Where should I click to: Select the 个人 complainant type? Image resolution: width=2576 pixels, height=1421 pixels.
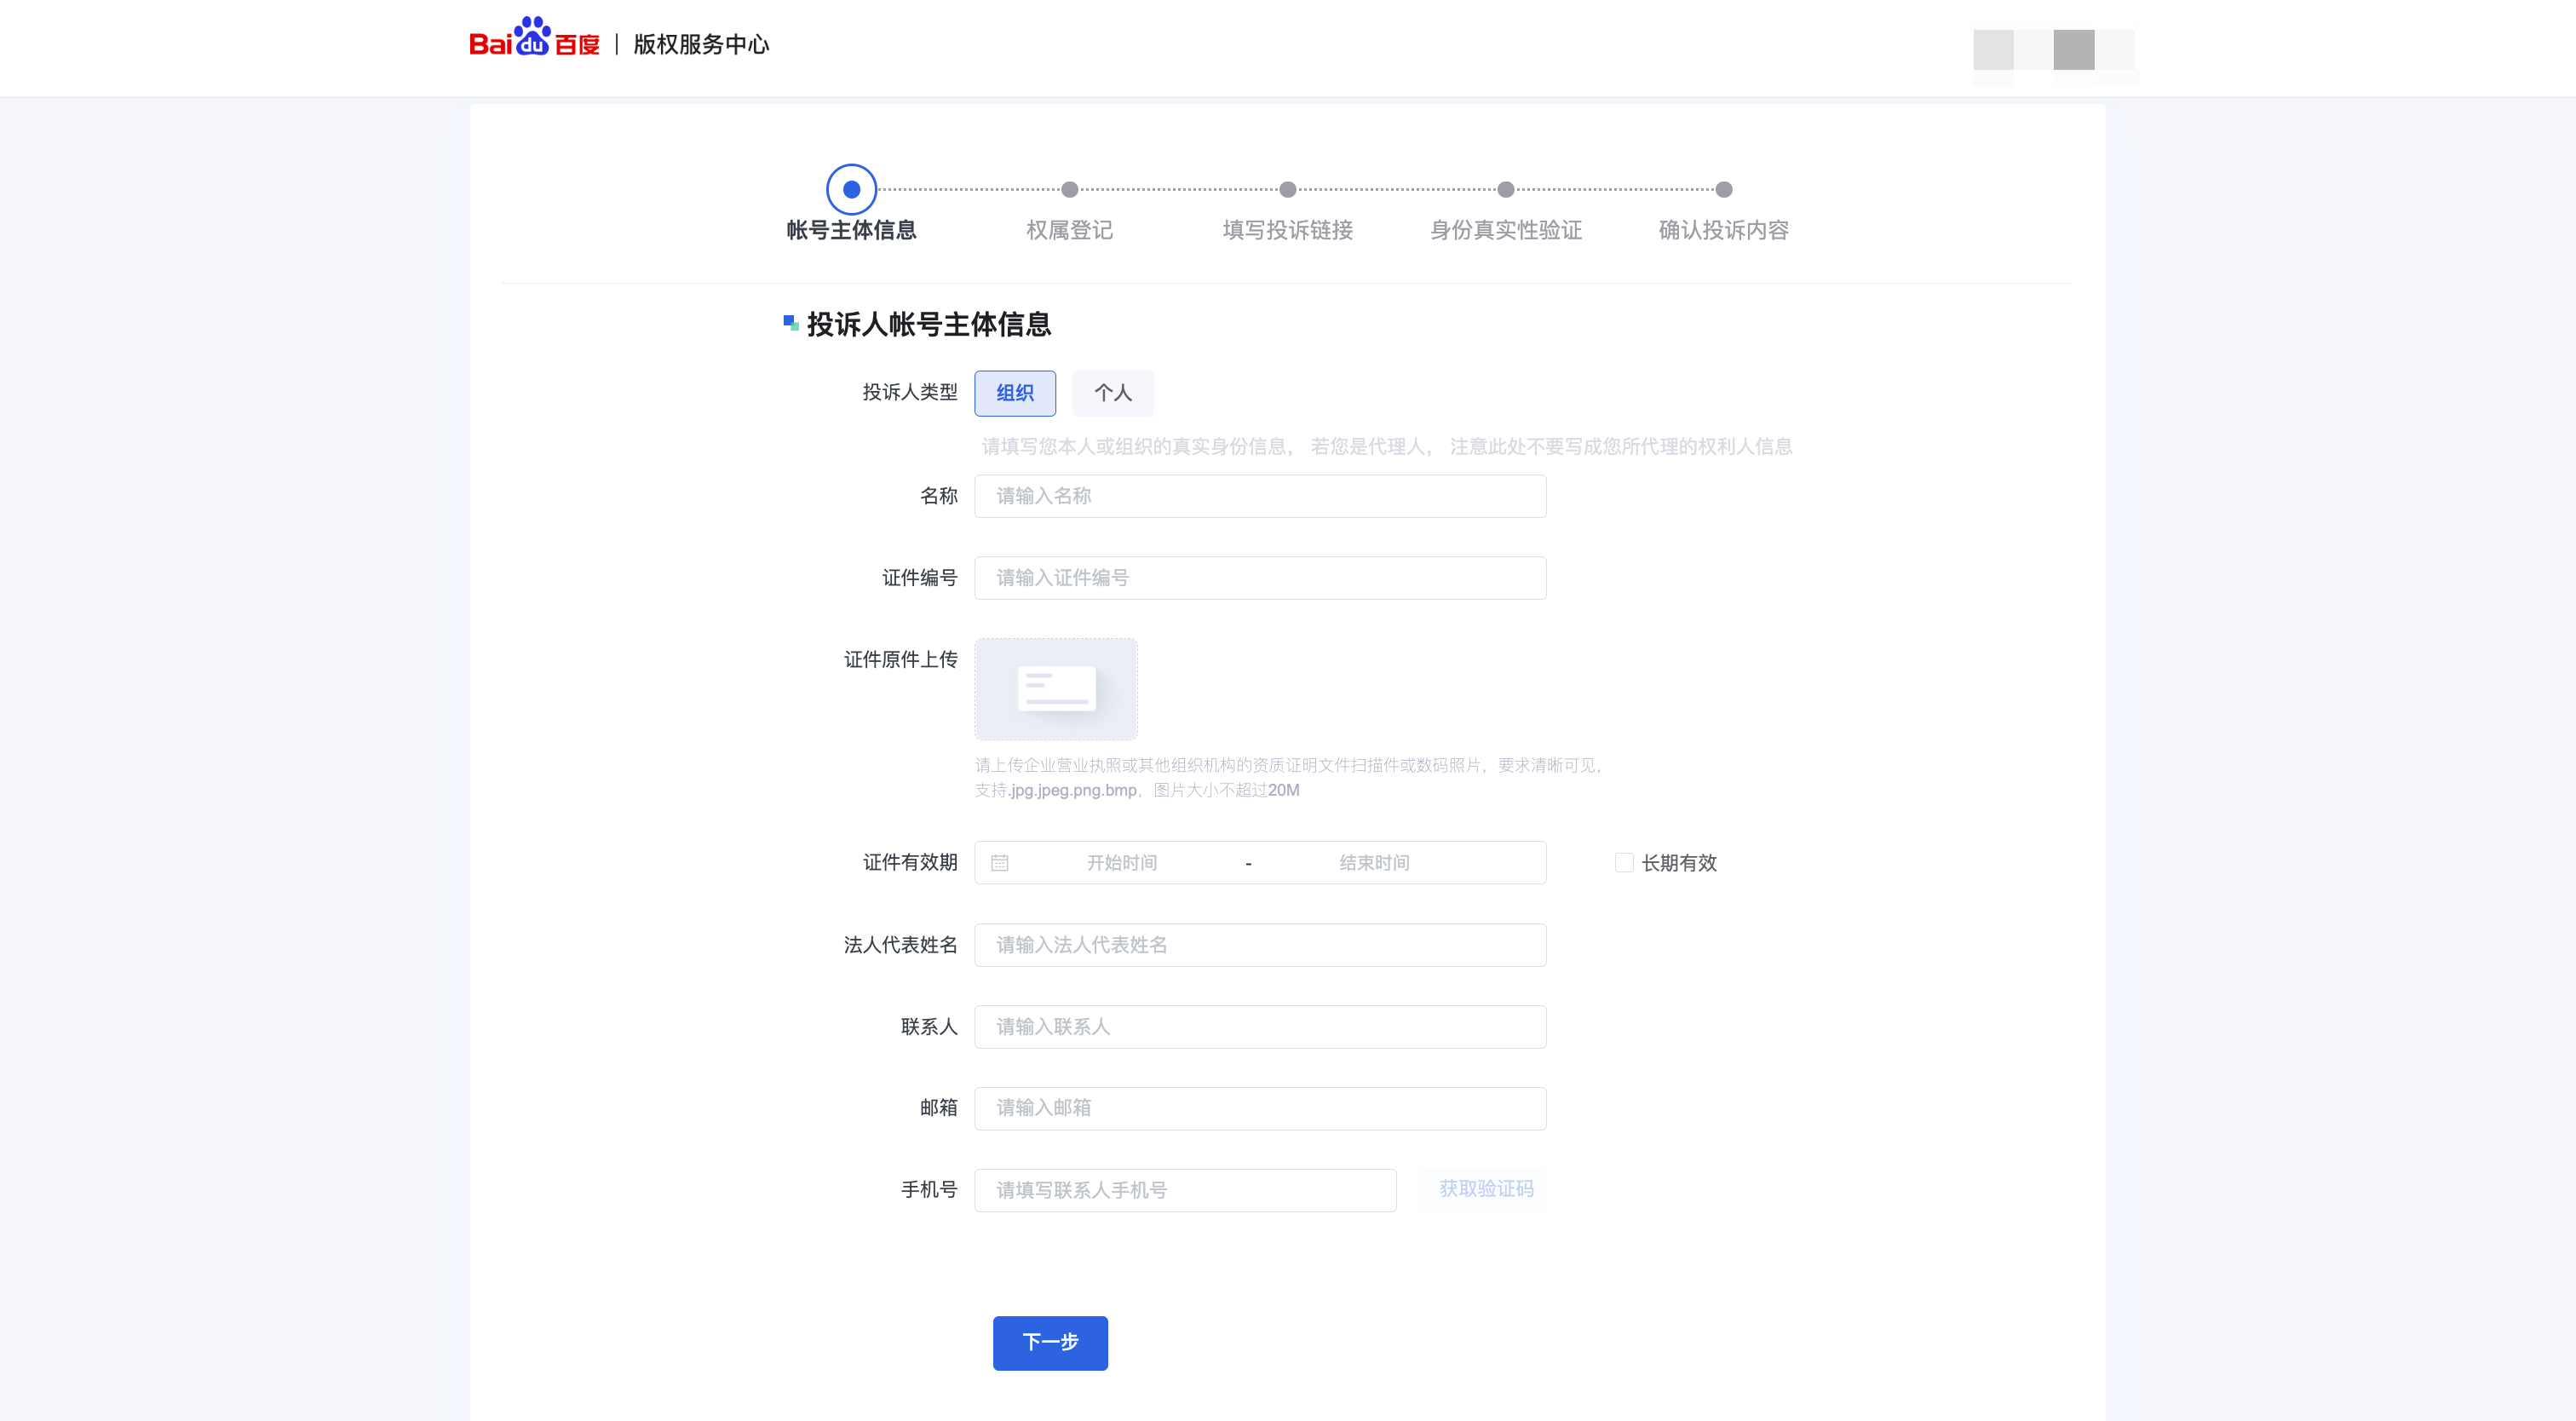click(x=1113, y=393)
